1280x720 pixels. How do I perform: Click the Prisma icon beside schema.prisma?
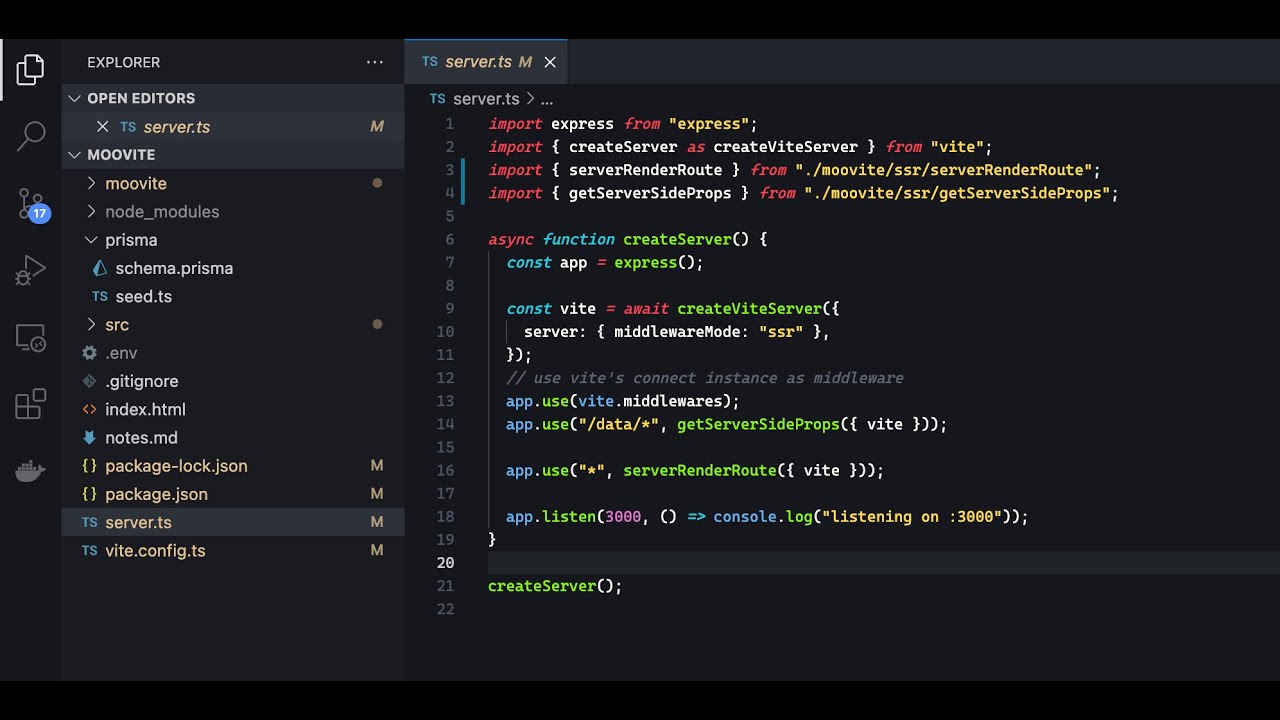(99, 268)
